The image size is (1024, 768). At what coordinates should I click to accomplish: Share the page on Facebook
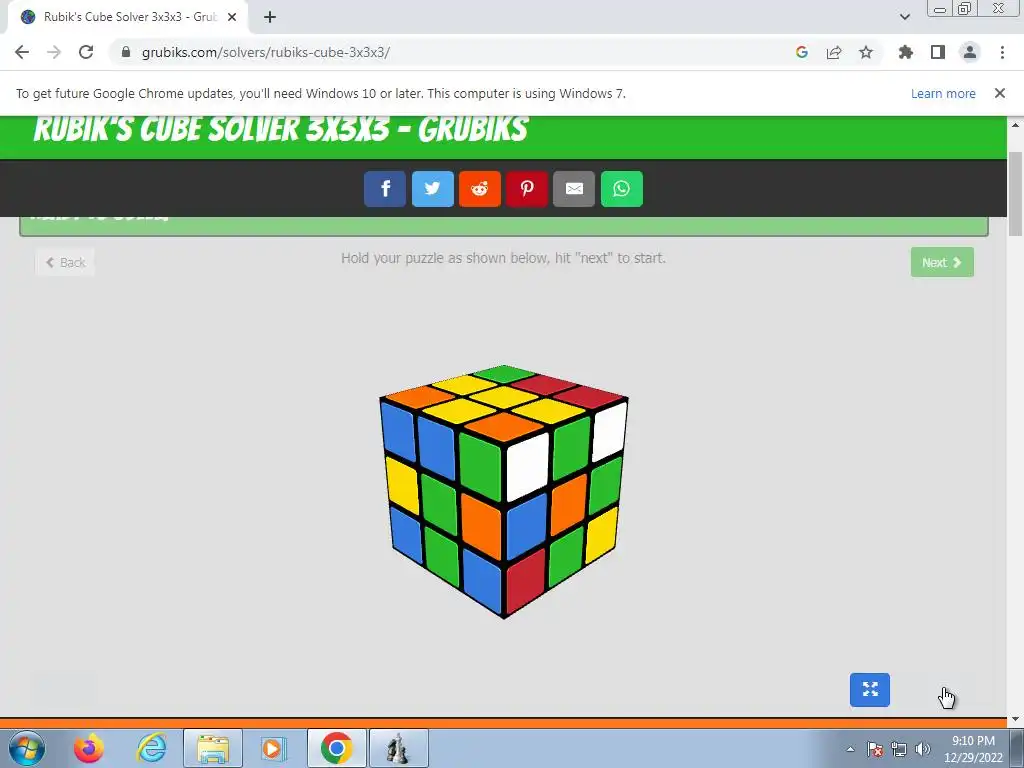click(x=385, y=189)
